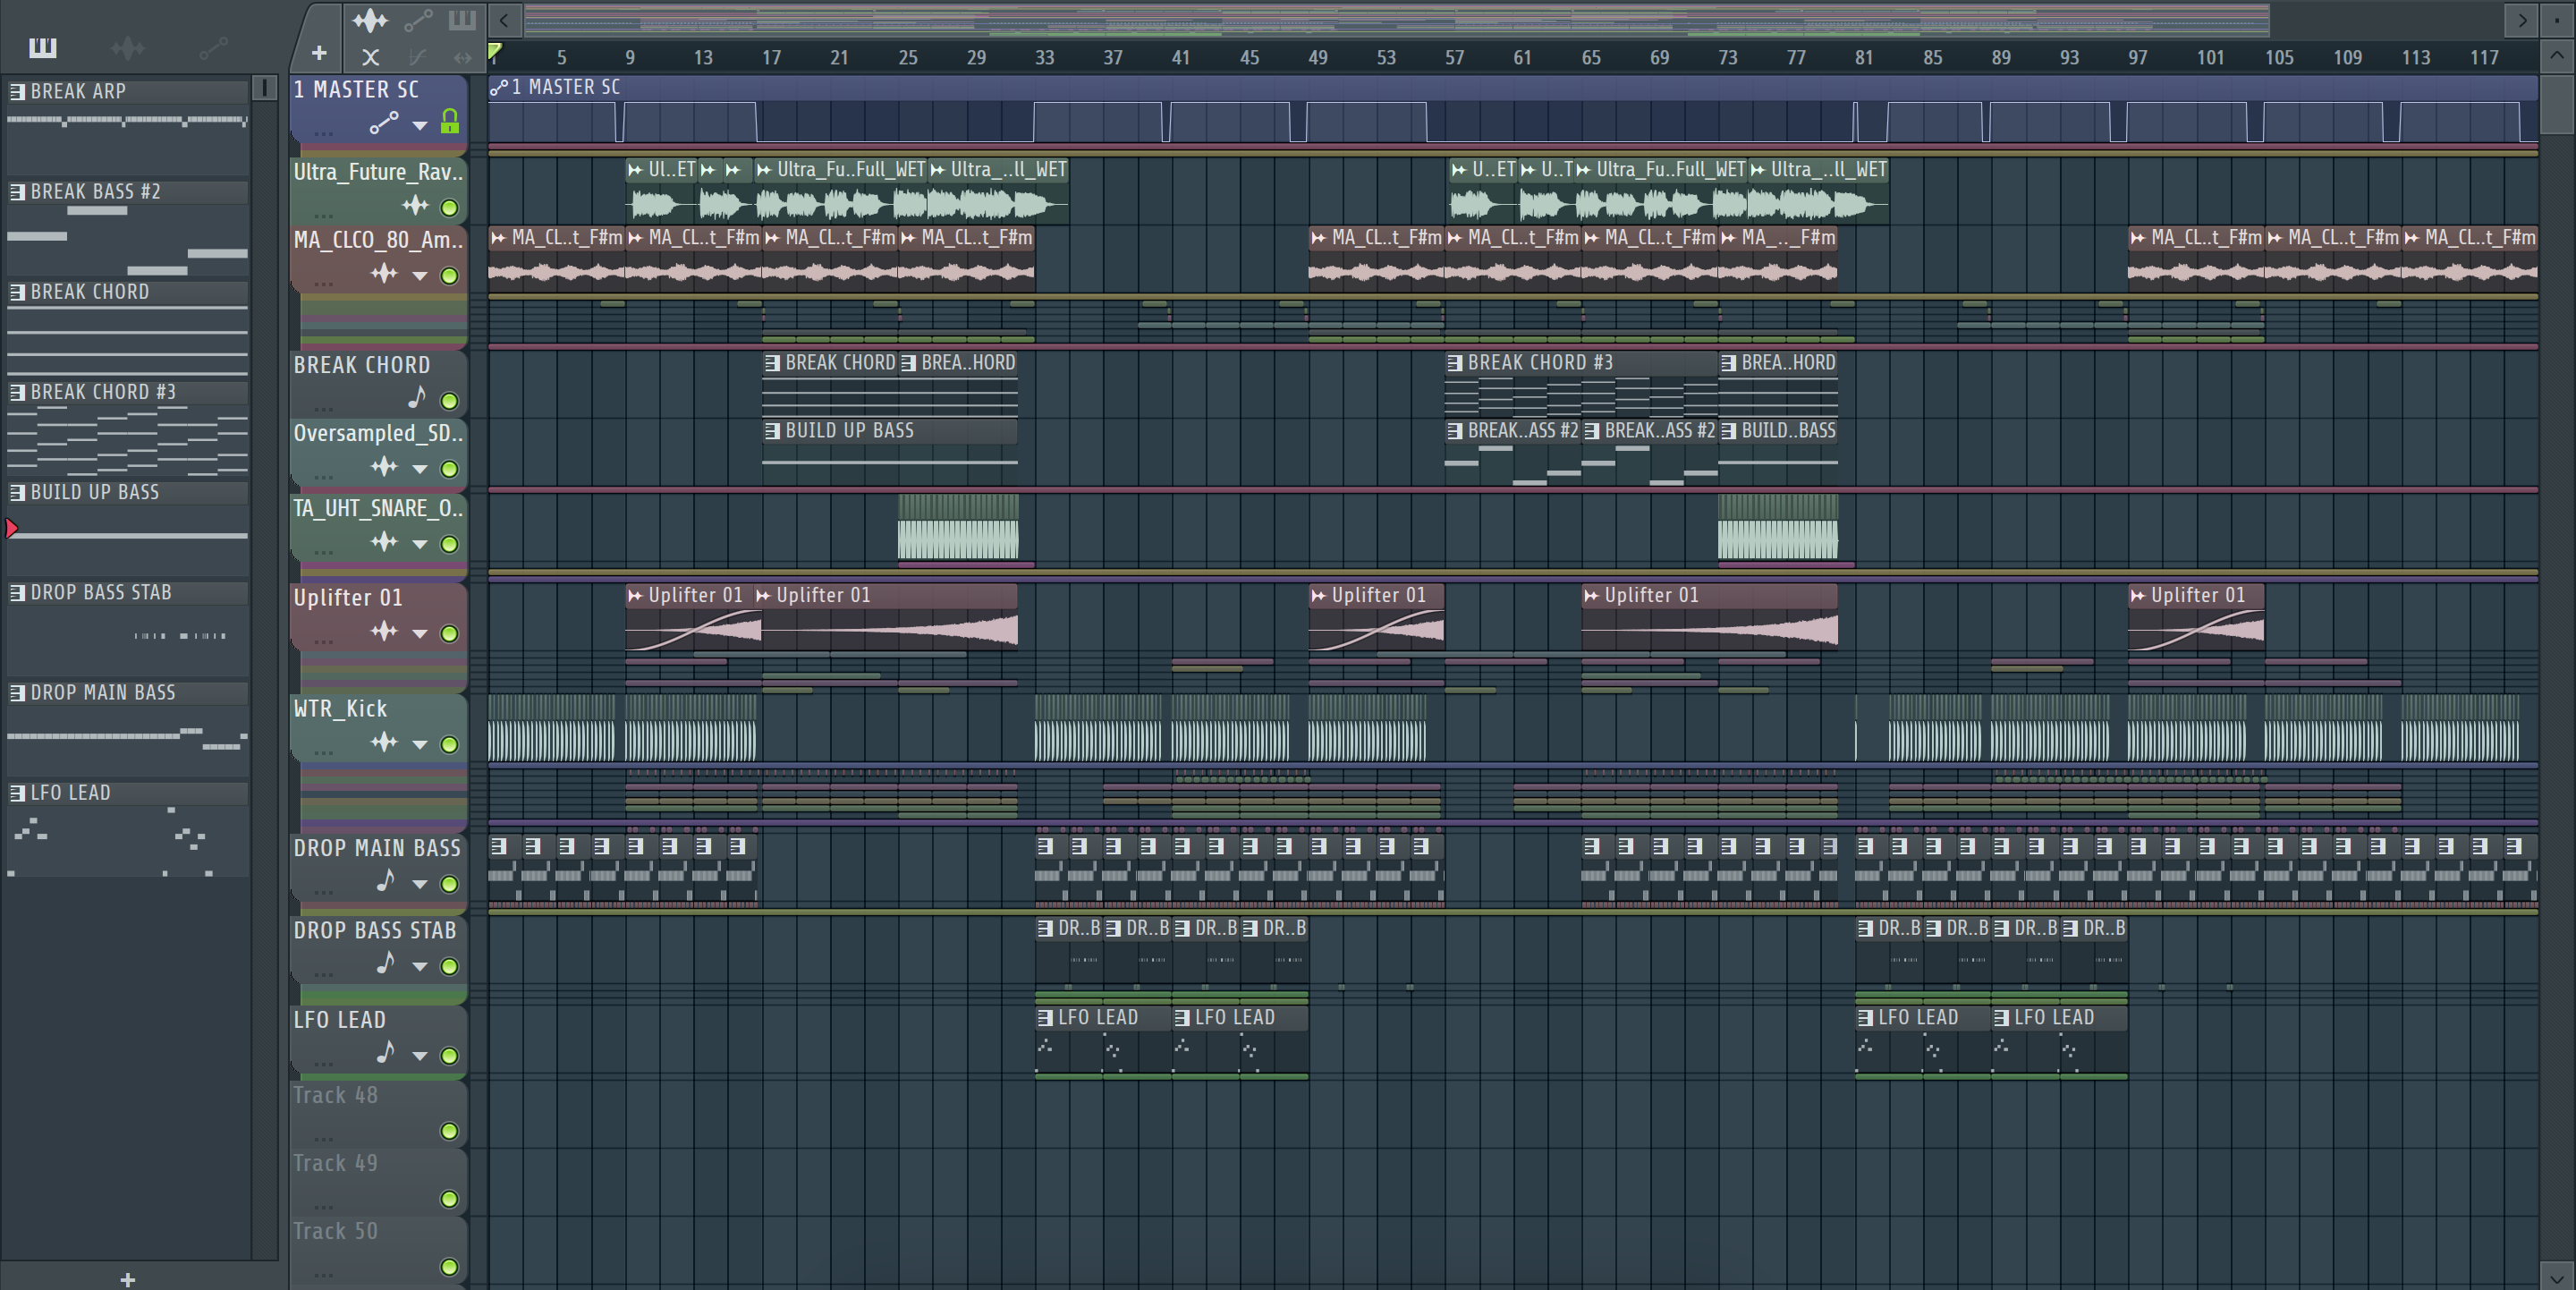Click waveform icon on MA_CLCO_80_Am track
2576x1290 pixels.
tap(384, 273)
